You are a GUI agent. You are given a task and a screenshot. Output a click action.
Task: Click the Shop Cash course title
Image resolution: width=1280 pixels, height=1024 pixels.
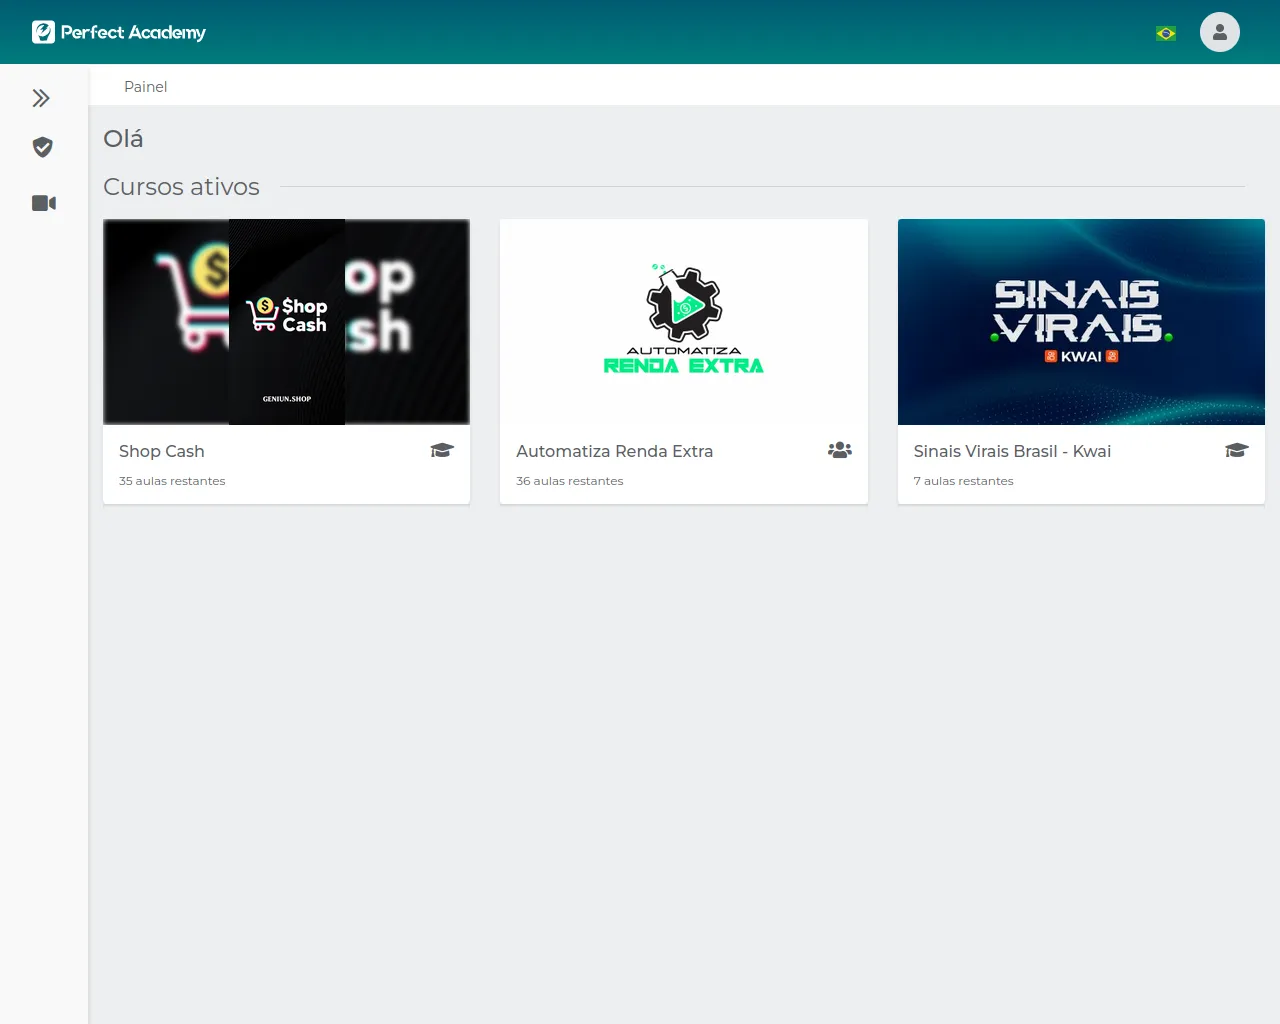pos(161,451)
